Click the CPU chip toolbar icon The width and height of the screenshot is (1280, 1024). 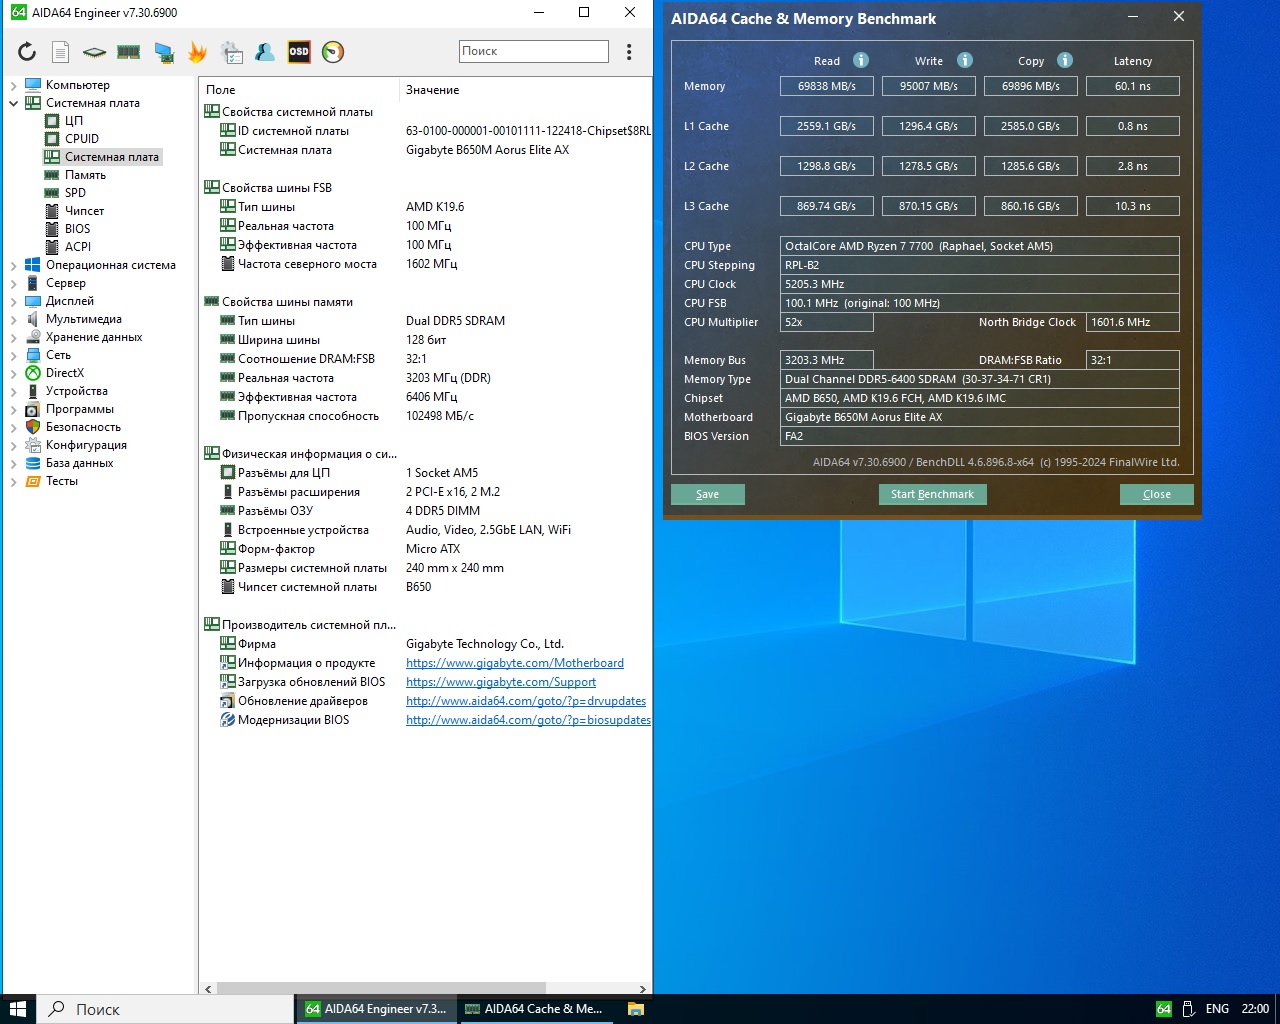[94, 52]
